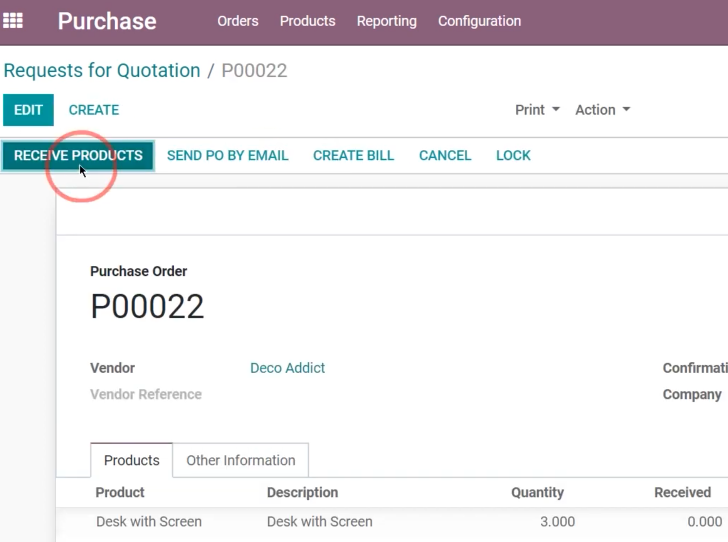Click the CREATE button
The image size is (728, 542).
pos(94,110)
